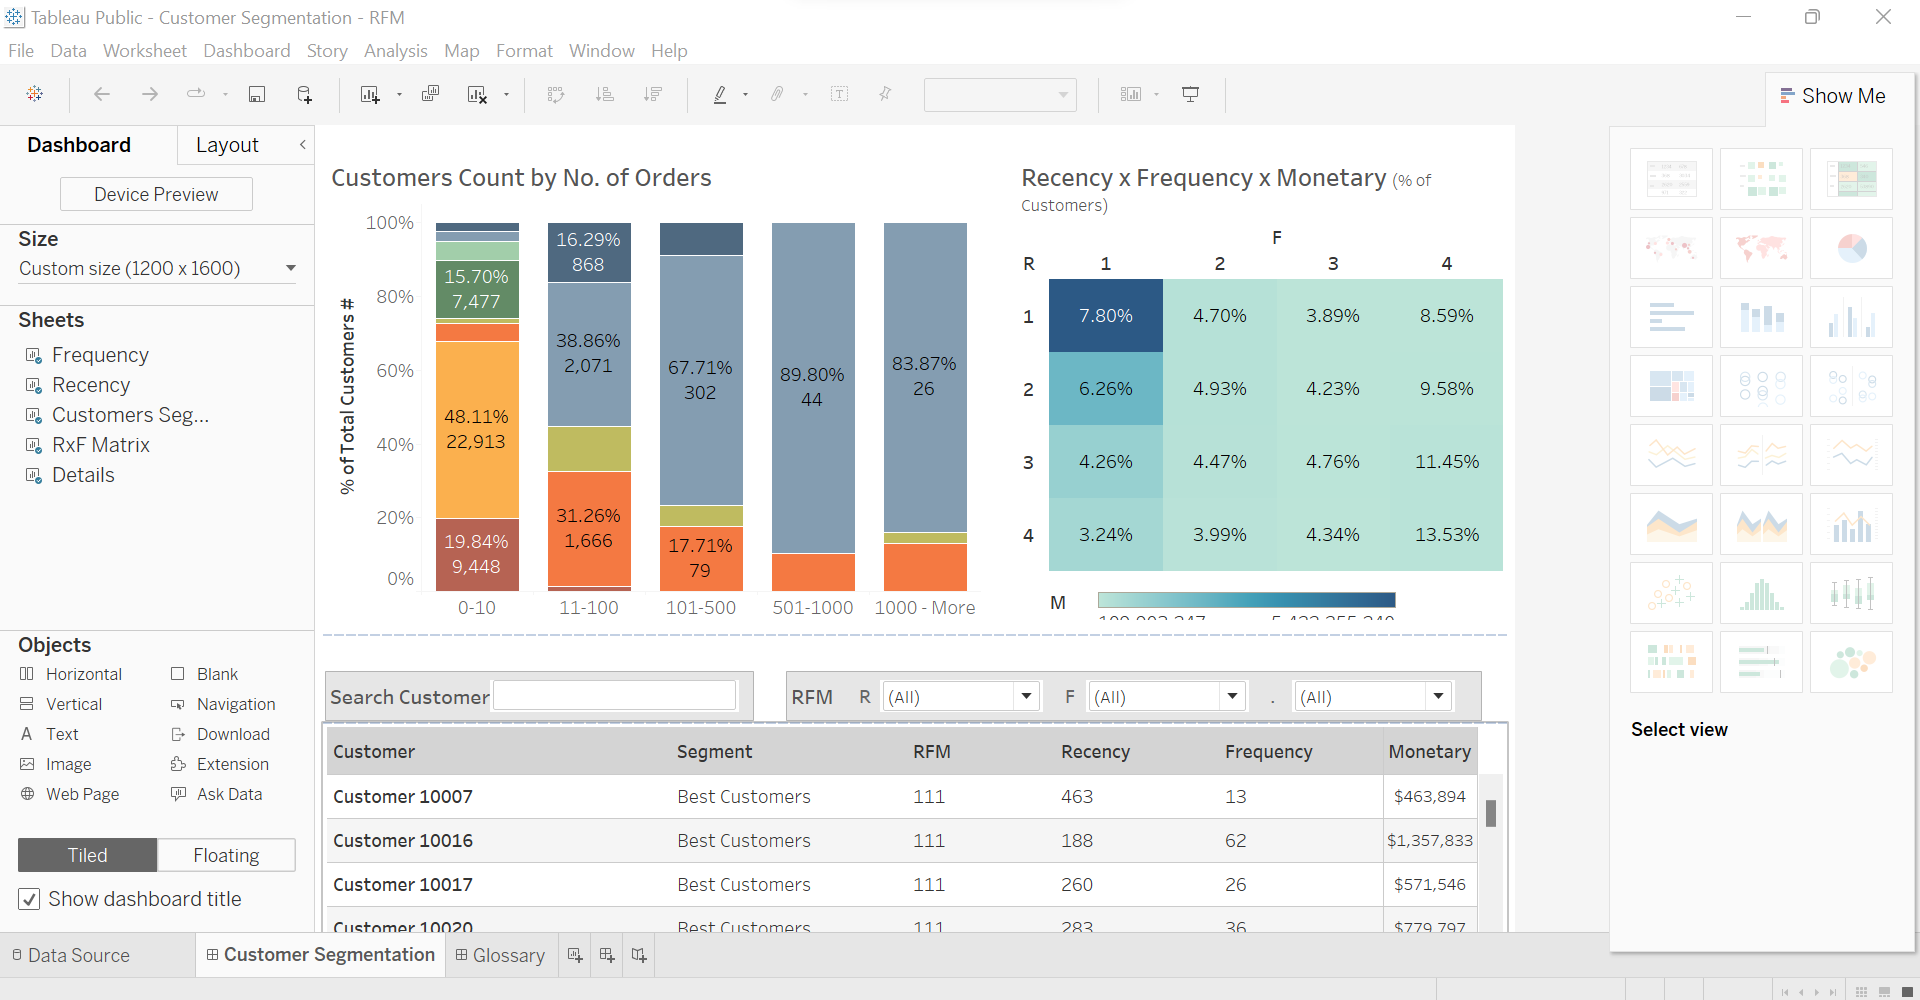Click the New Dashboard icon near sheet tabs
1920x1000 pixels.
(606, 955)
